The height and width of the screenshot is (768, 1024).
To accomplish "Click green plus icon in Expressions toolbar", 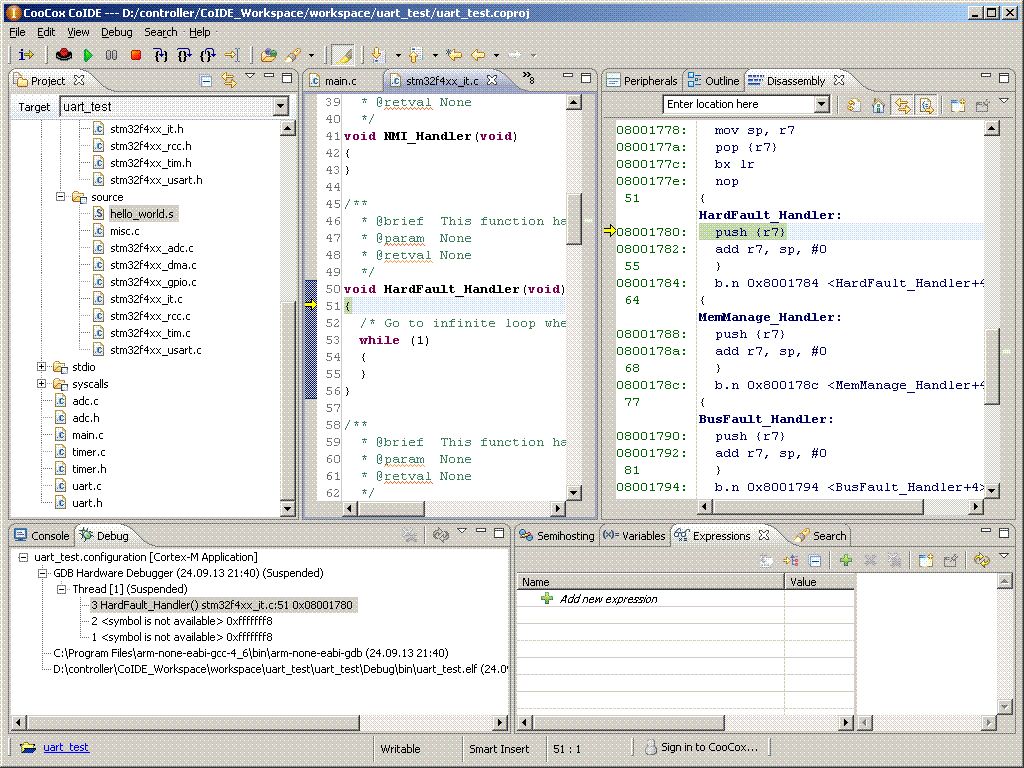I will point(845,561).
